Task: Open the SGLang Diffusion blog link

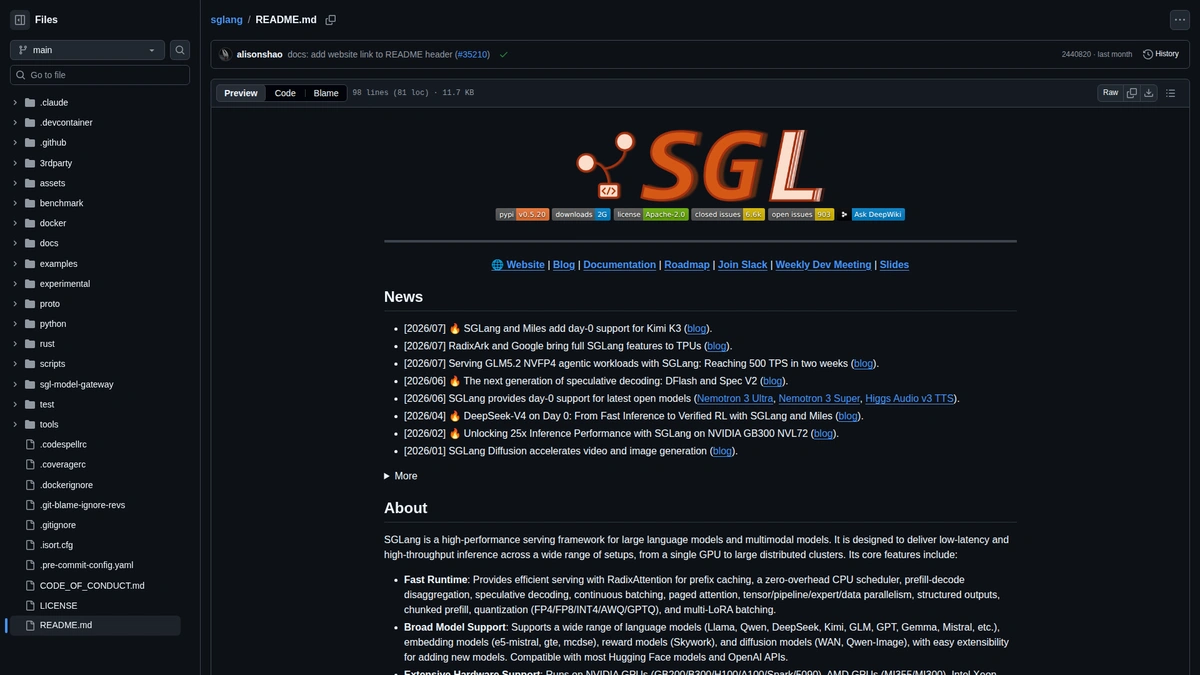Action: click(x=722, y=451)
